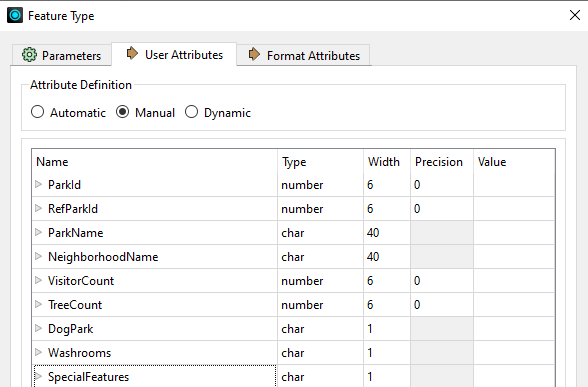This screenshot has width=588, height=387.
Task: Close the Feature Type dialog
Action: coord(574,15)
